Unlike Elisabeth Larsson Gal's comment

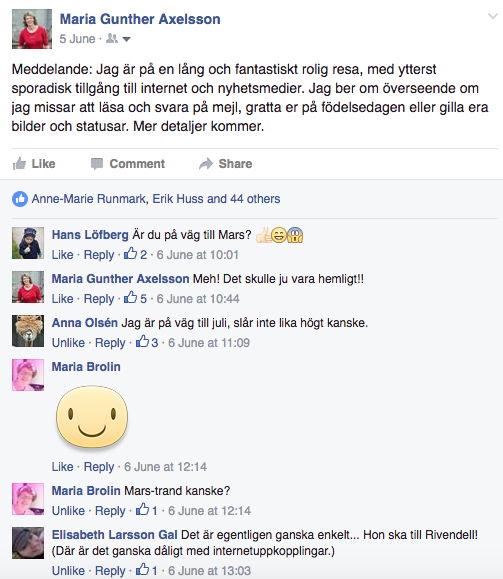click(x=68, y=571)
